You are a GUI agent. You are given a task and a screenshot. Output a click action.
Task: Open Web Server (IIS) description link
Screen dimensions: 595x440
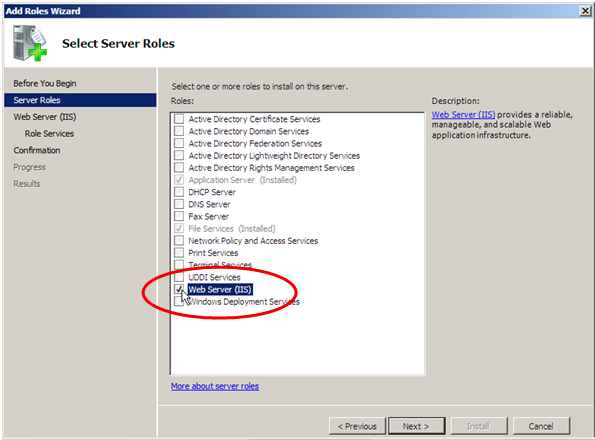click(463, 115)
